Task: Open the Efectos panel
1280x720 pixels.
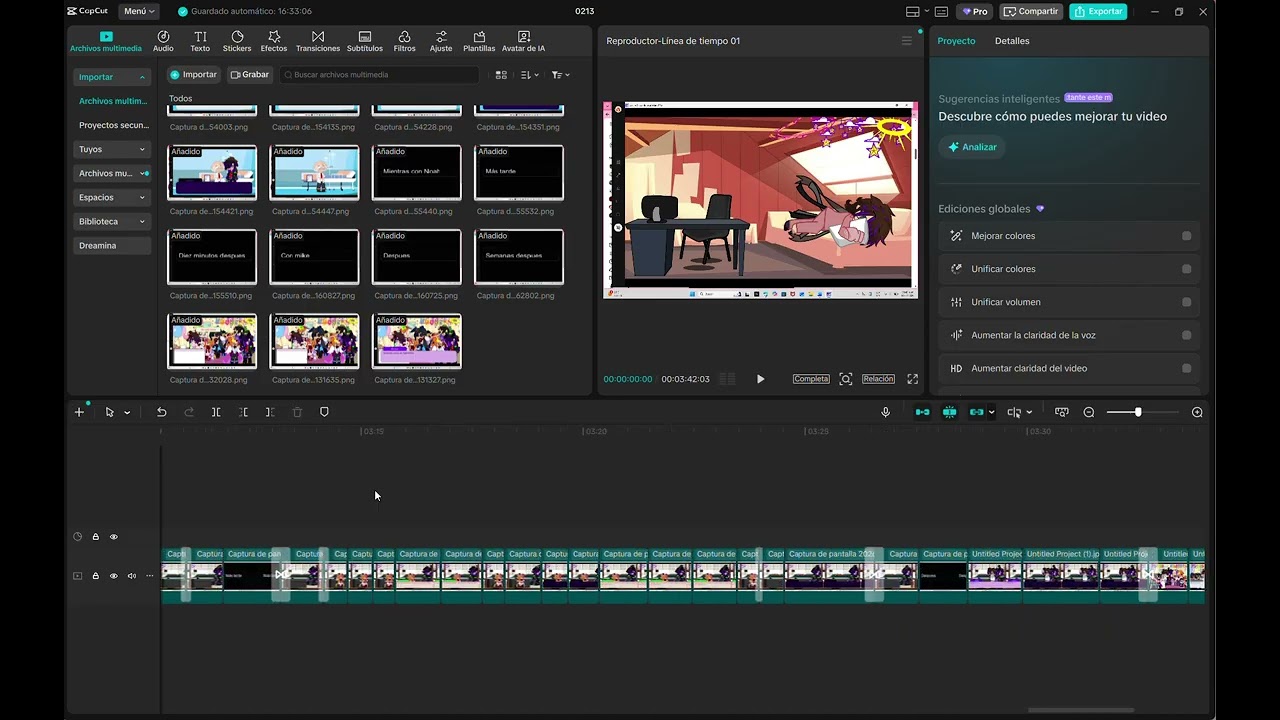Action: (274, 41)
